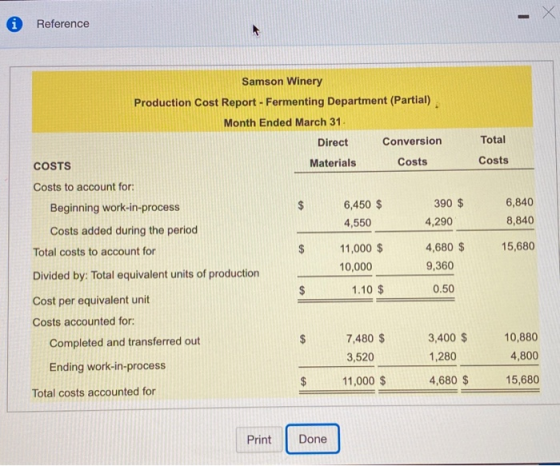Viewport: 560px width, 466px height.
Task: Click the Ending work-in-process row label
Action: (x=107, y=366)
